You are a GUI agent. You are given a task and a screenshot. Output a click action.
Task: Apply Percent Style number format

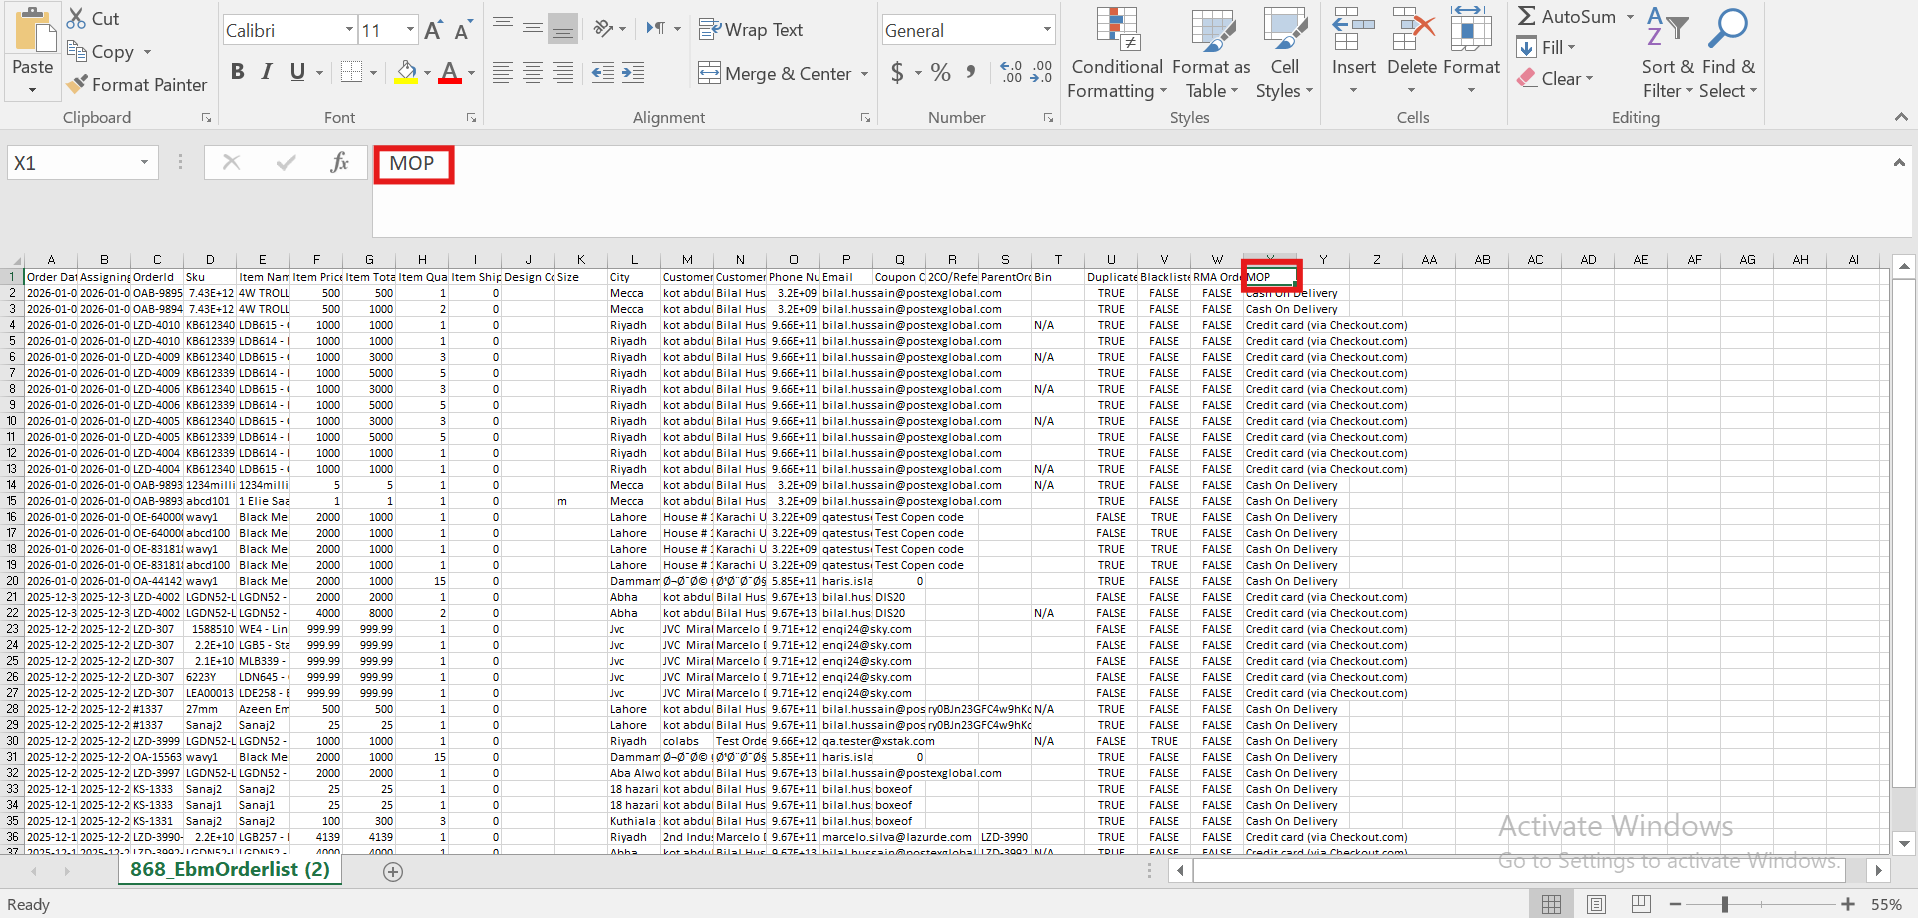(x=940, y=72)
